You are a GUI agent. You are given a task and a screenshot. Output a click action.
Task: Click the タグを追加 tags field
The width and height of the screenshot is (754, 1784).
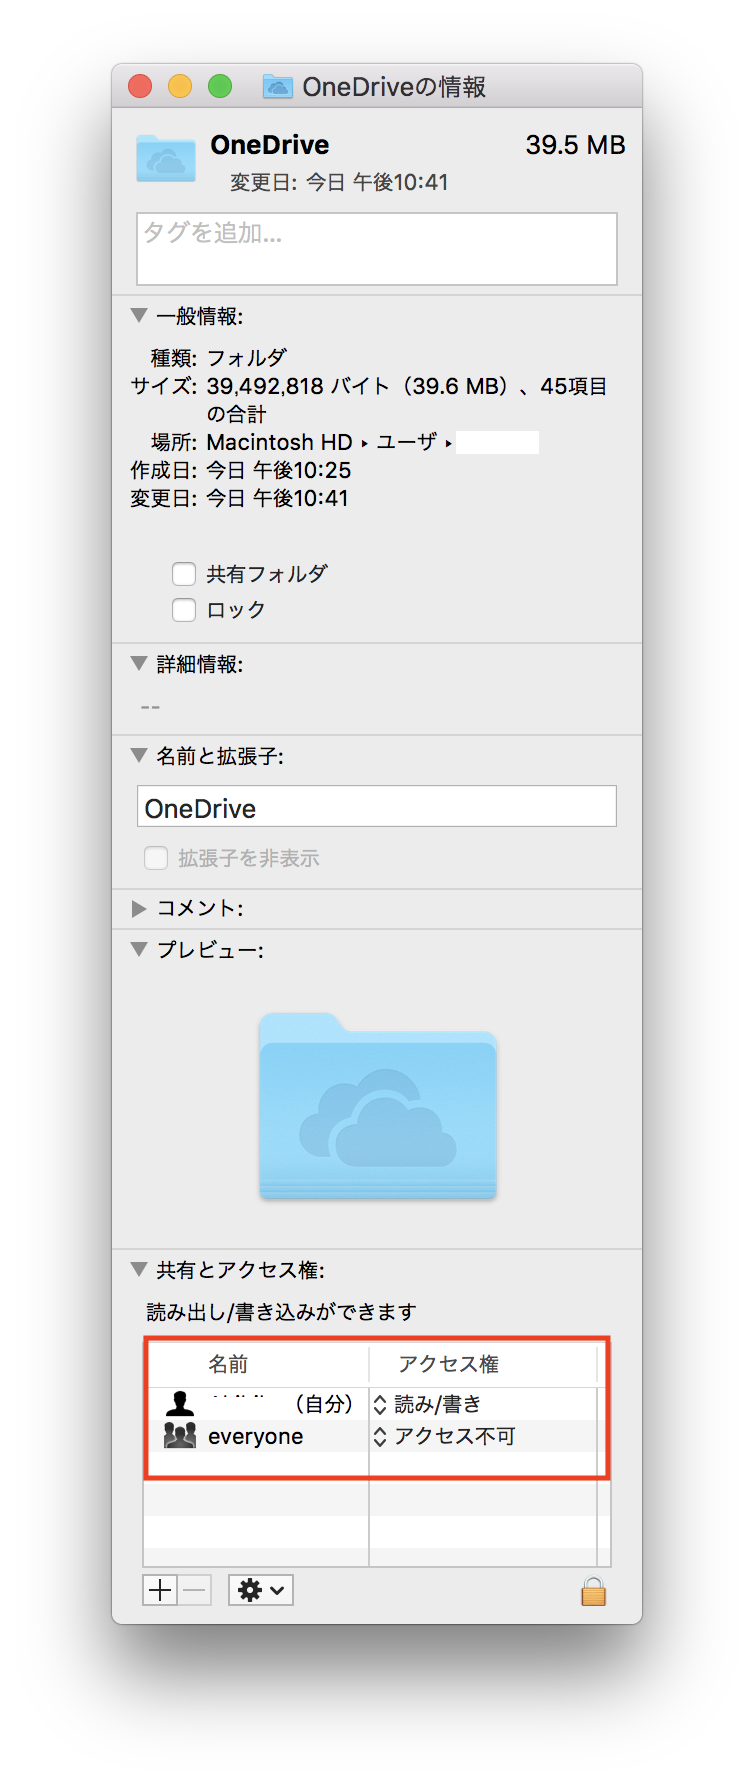376,249
